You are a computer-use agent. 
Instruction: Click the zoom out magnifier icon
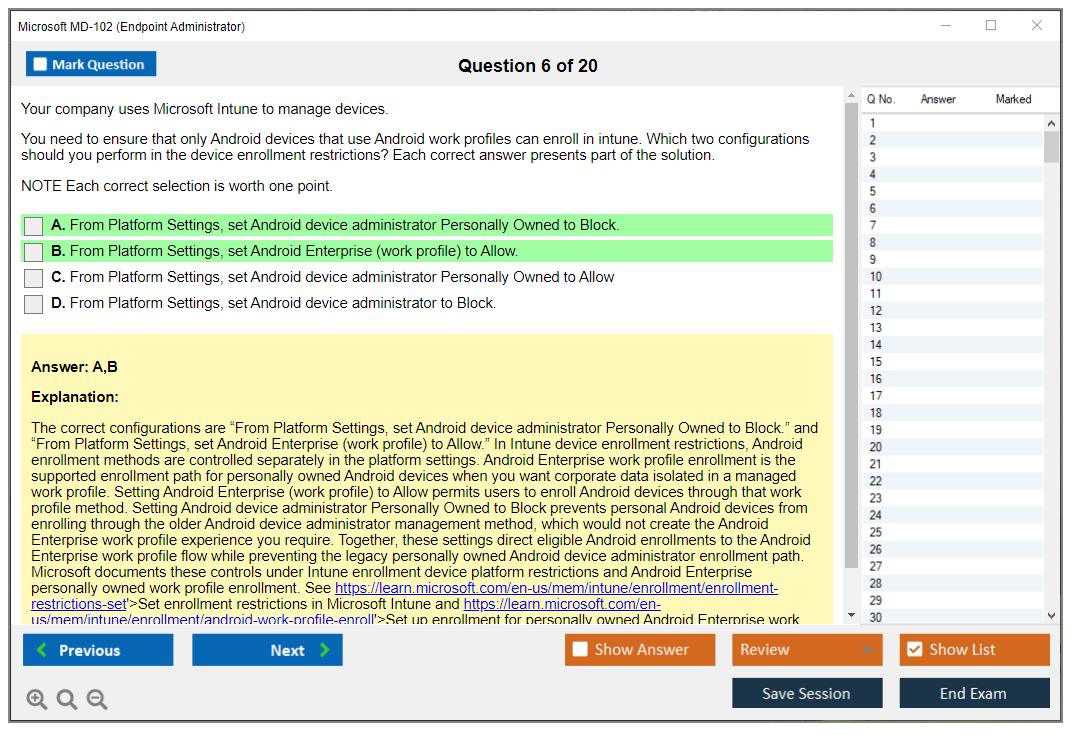pos(97,699)
